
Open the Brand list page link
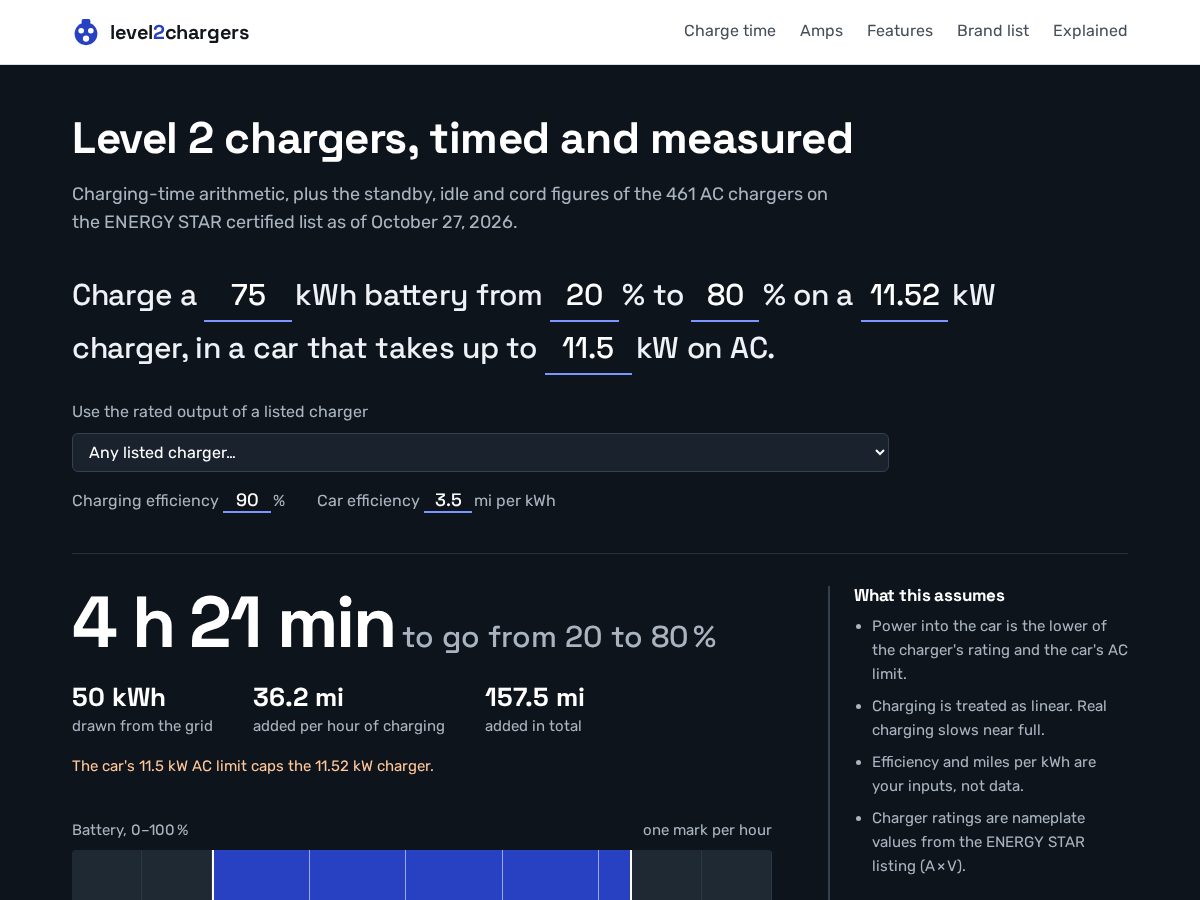[x=993, y=31]
